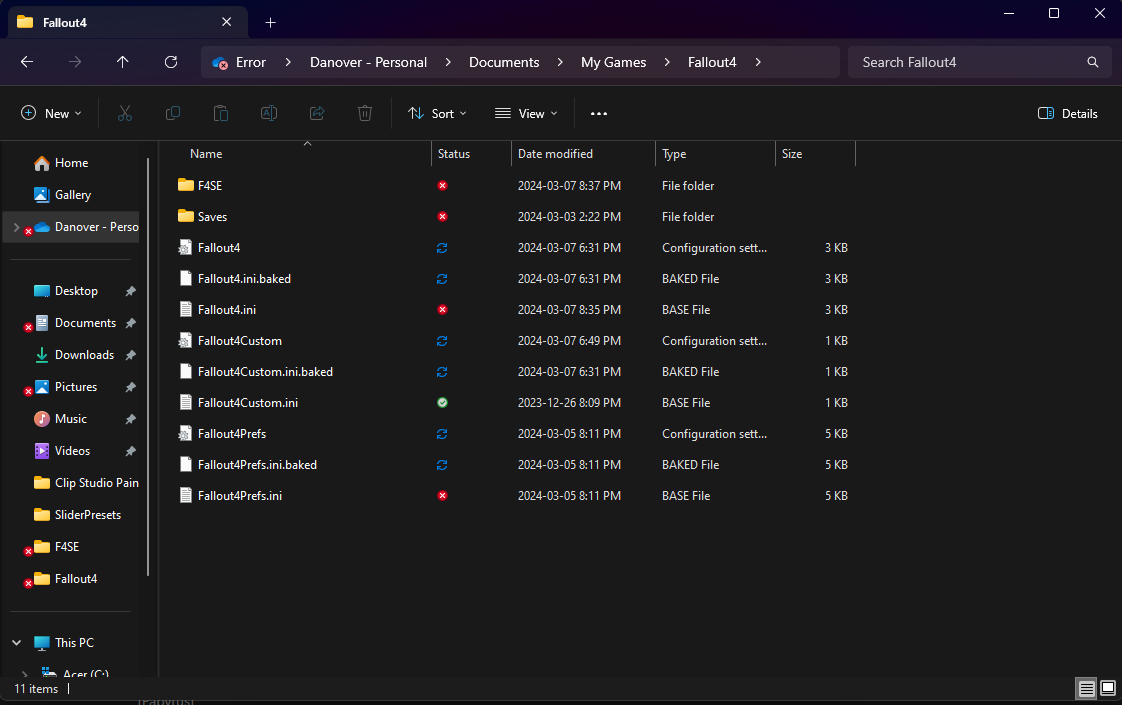Select the Fallout4.ini.baked file
This screenshot has height=705, width=1122.
click(244, 278)
